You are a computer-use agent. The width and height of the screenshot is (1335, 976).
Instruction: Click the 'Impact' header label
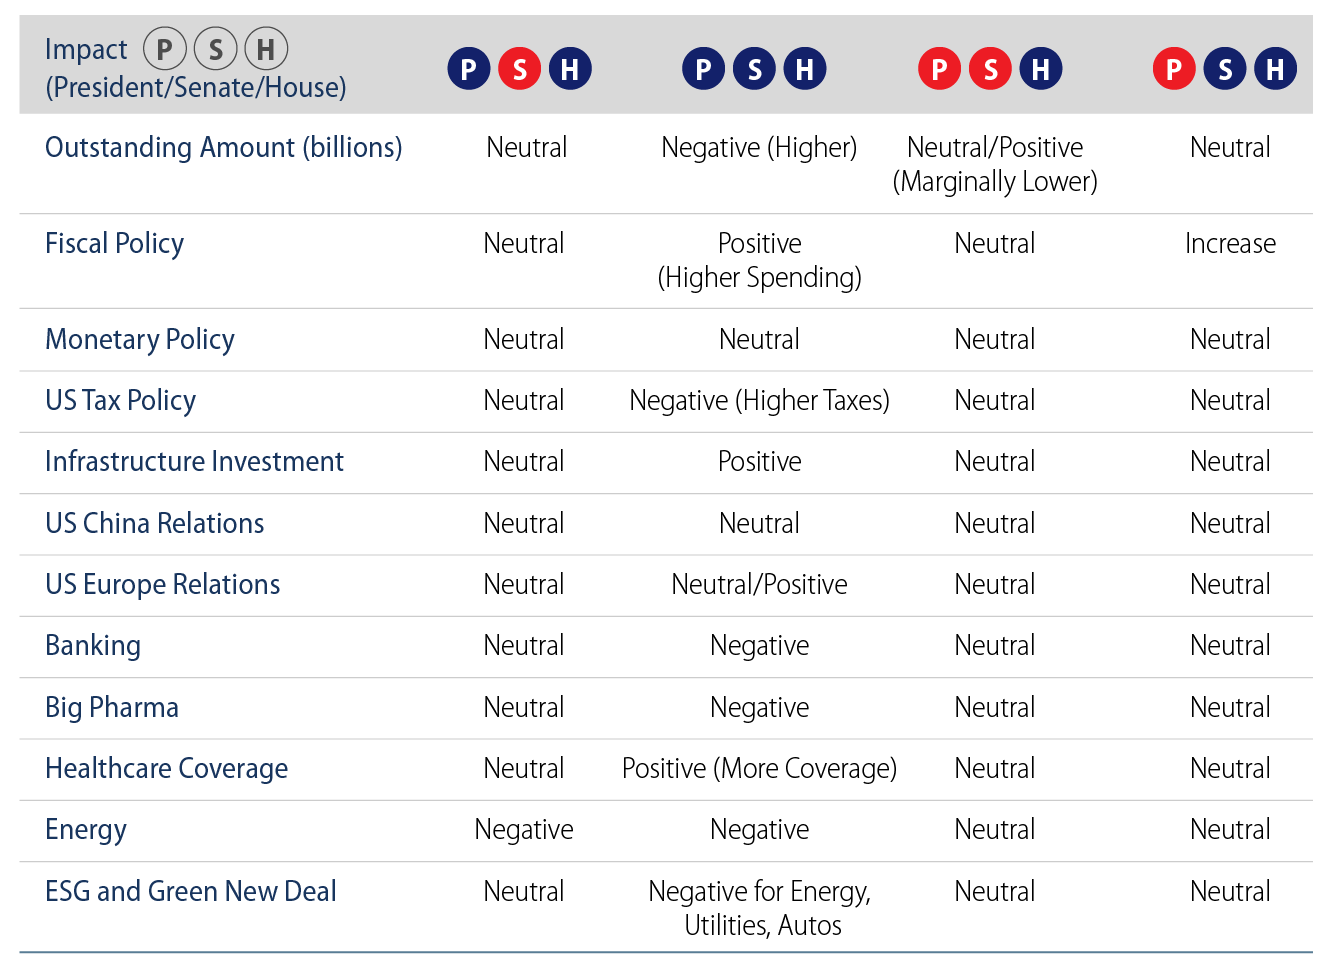(x=86, y=50)
